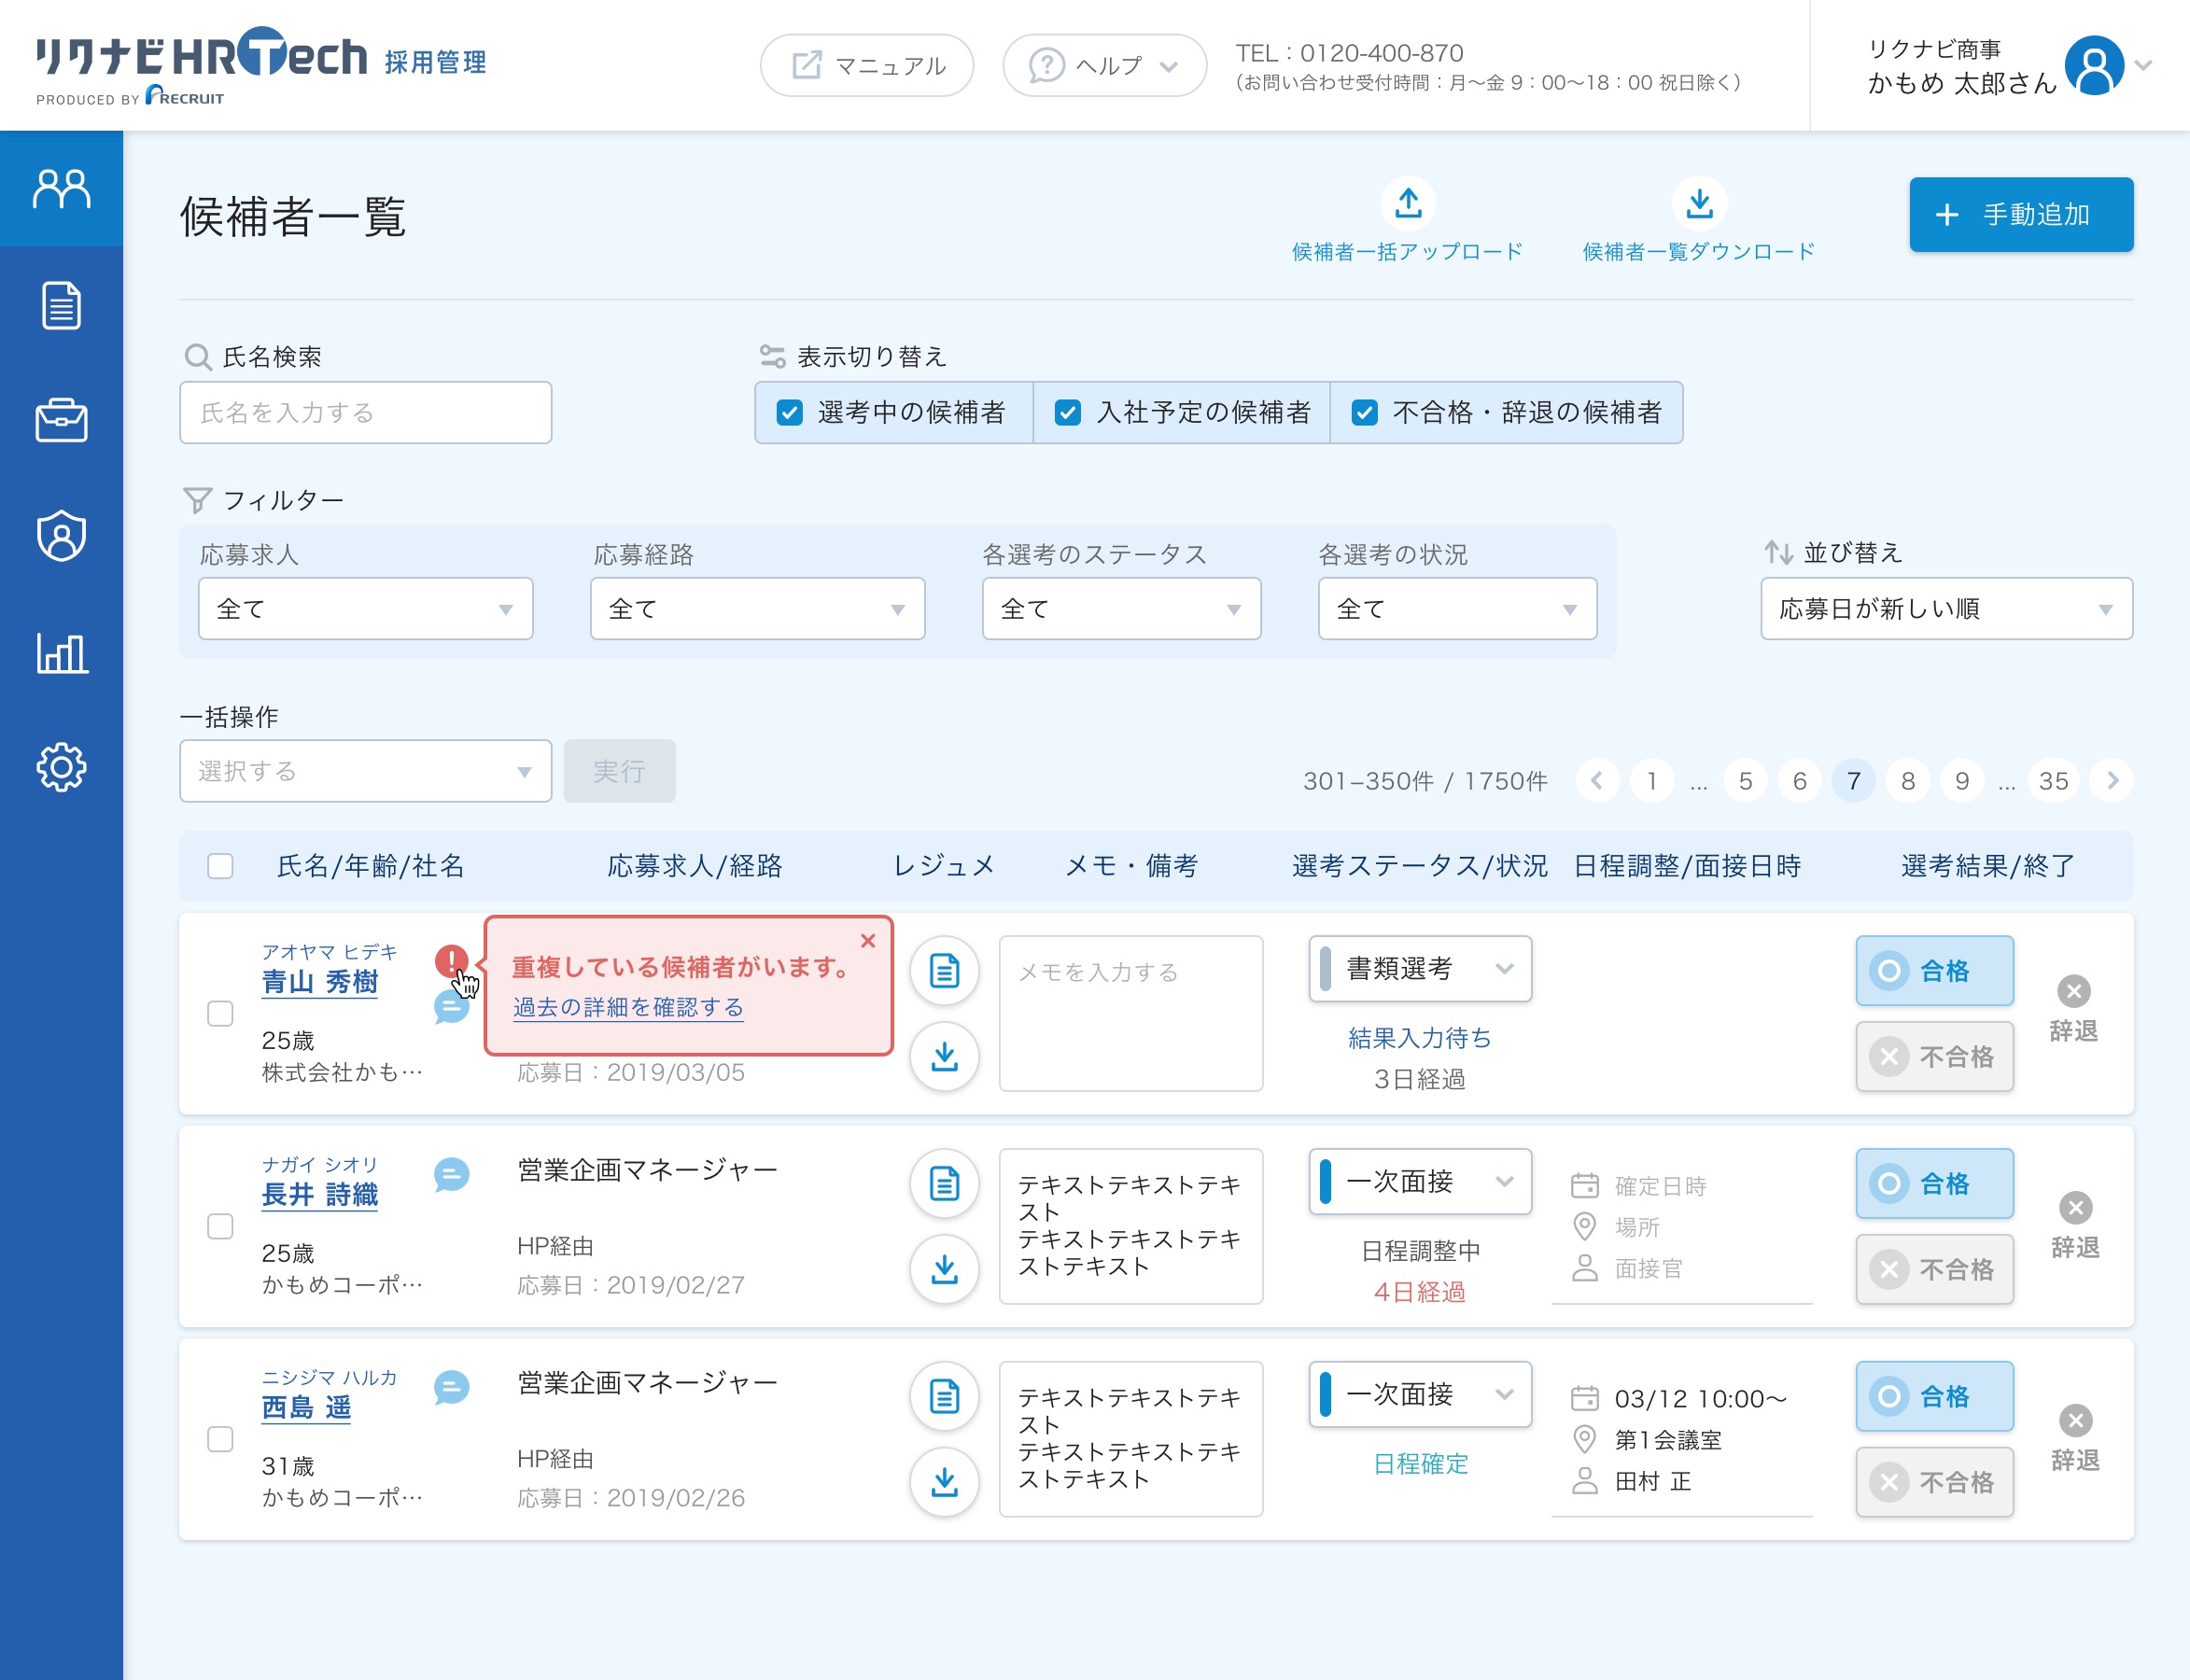Click the 候補者一覧ダウンロード download icon

pyautogui.click(x=1698, y=204)
